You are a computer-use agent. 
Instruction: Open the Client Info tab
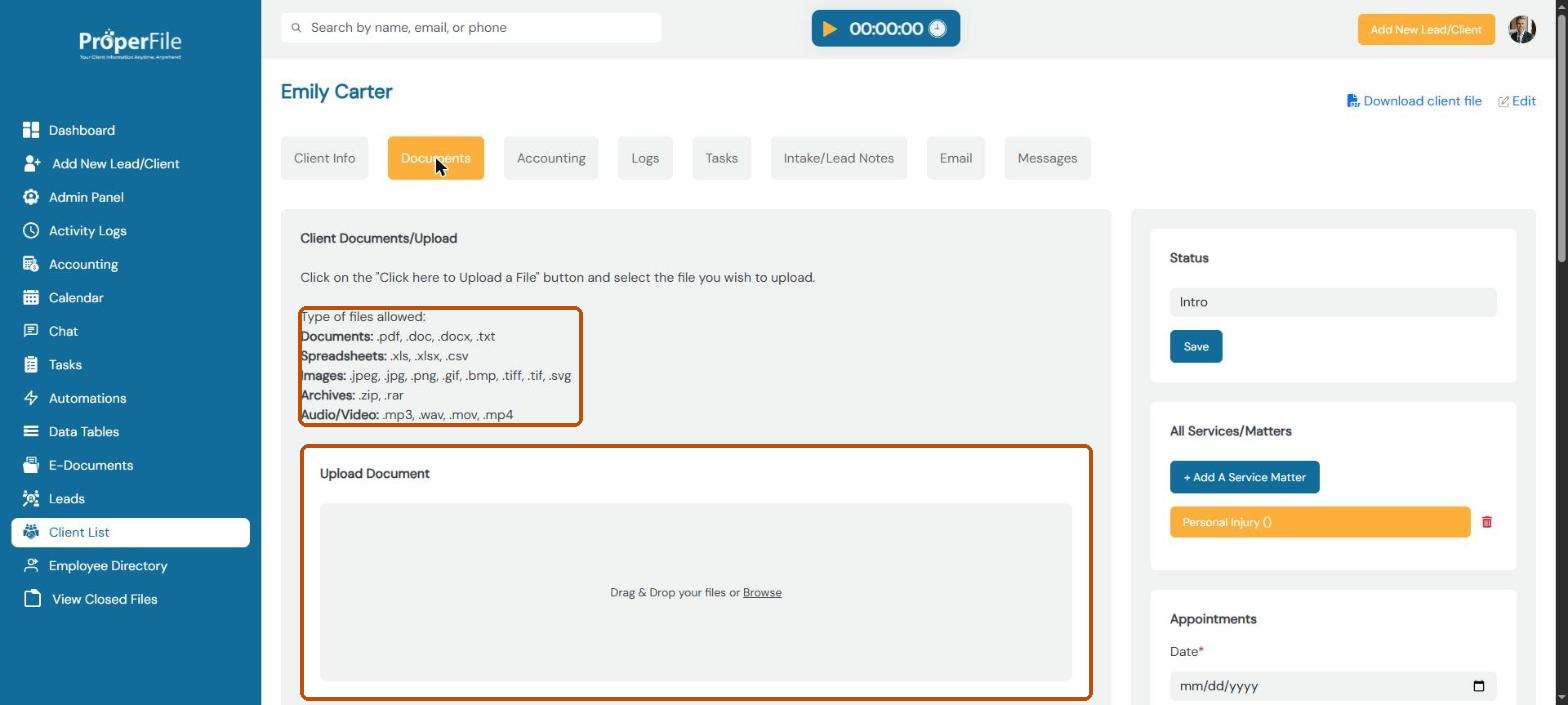click(324, 158)
